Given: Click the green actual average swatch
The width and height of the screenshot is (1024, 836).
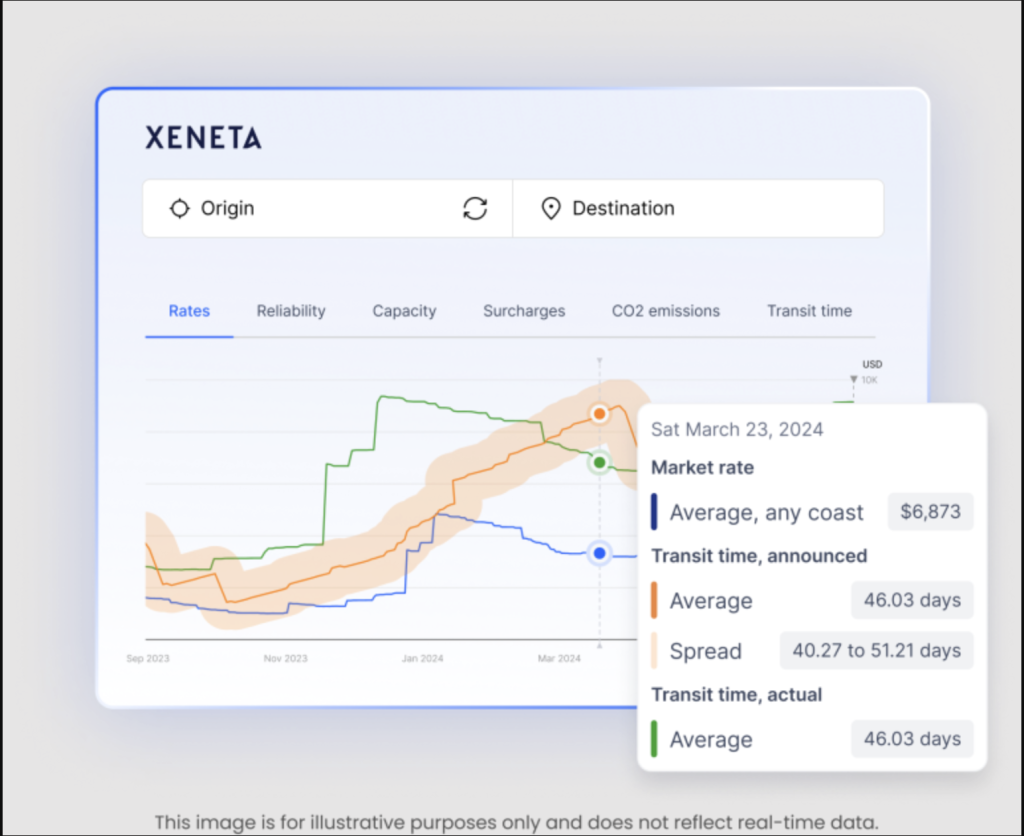Looking at the screenshot, I should pyautogui.click(x=654, y=739).
